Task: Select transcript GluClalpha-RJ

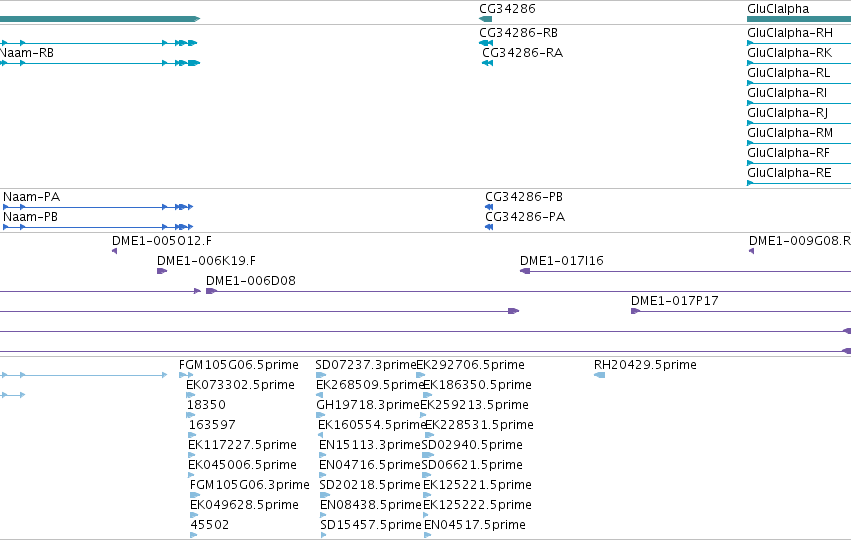Action: click(788, 113)
